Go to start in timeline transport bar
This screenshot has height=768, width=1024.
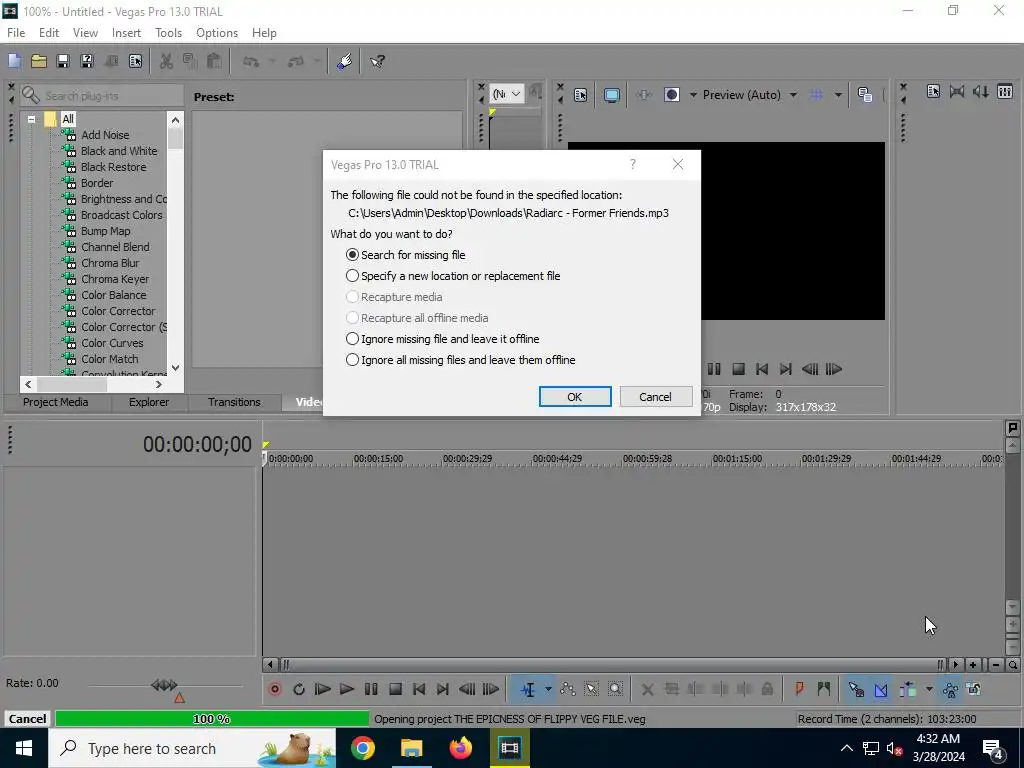point(419,689)
